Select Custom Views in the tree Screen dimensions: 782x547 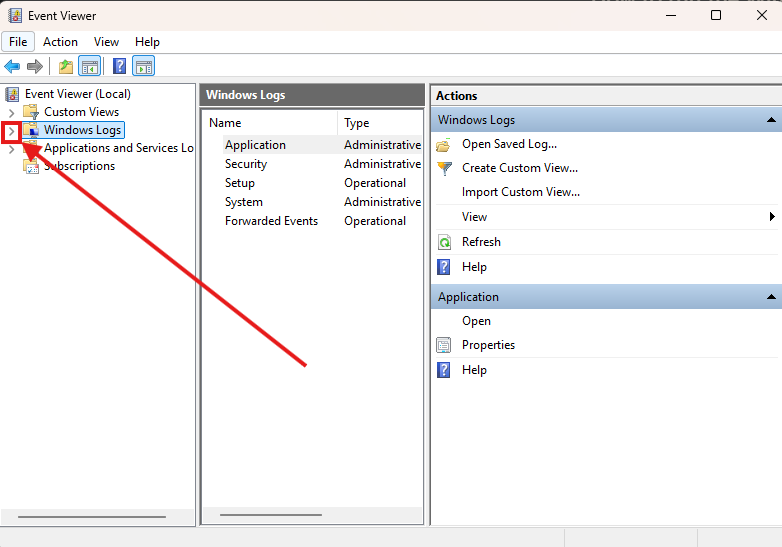tap(81, 112)
